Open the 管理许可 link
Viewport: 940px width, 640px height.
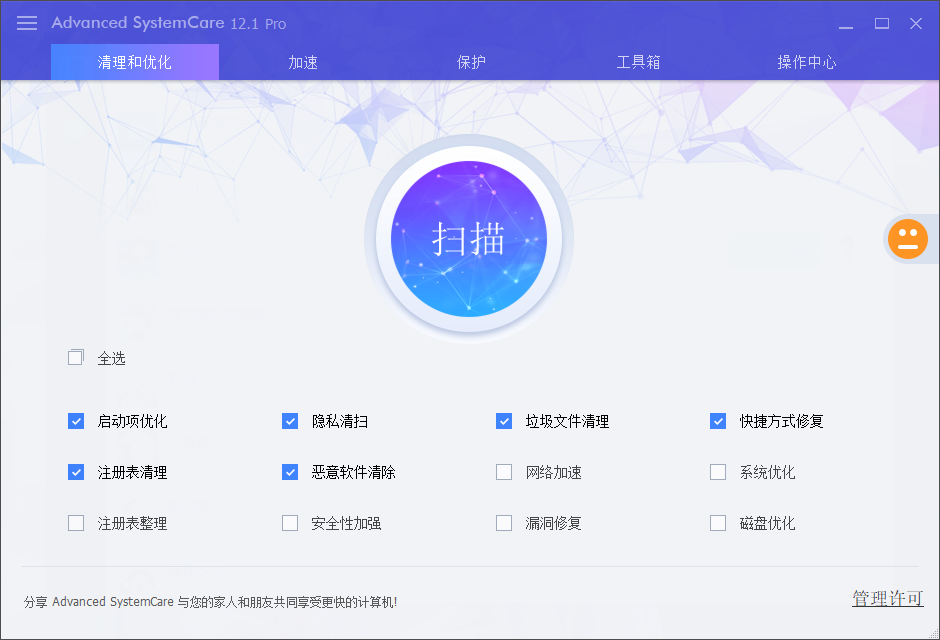887,598
